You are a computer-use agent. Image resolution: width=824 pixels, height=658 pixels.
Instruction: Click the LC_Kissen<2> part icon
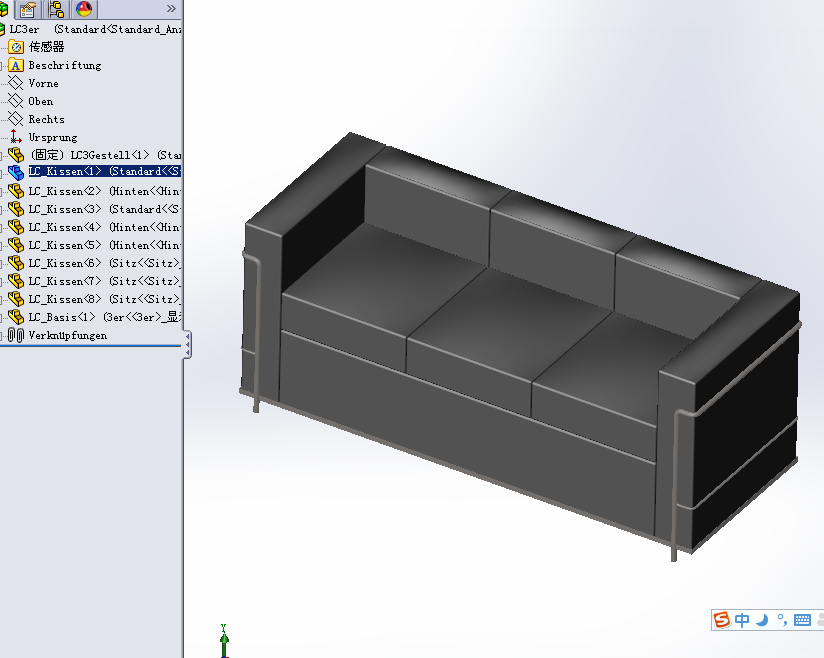16,191
